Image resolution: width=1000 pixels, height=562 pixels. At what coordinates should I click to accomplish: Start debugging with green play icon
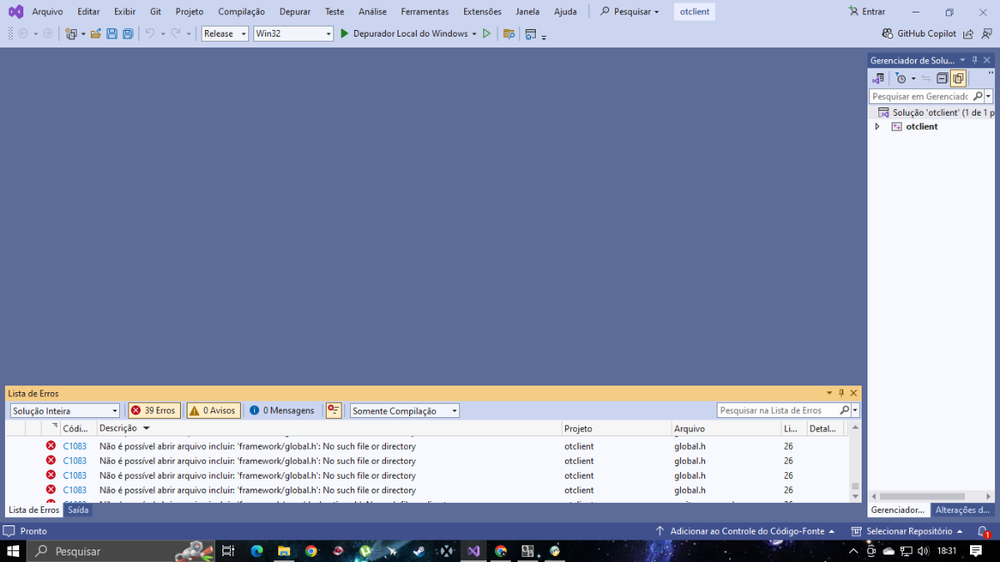[344, 33]
